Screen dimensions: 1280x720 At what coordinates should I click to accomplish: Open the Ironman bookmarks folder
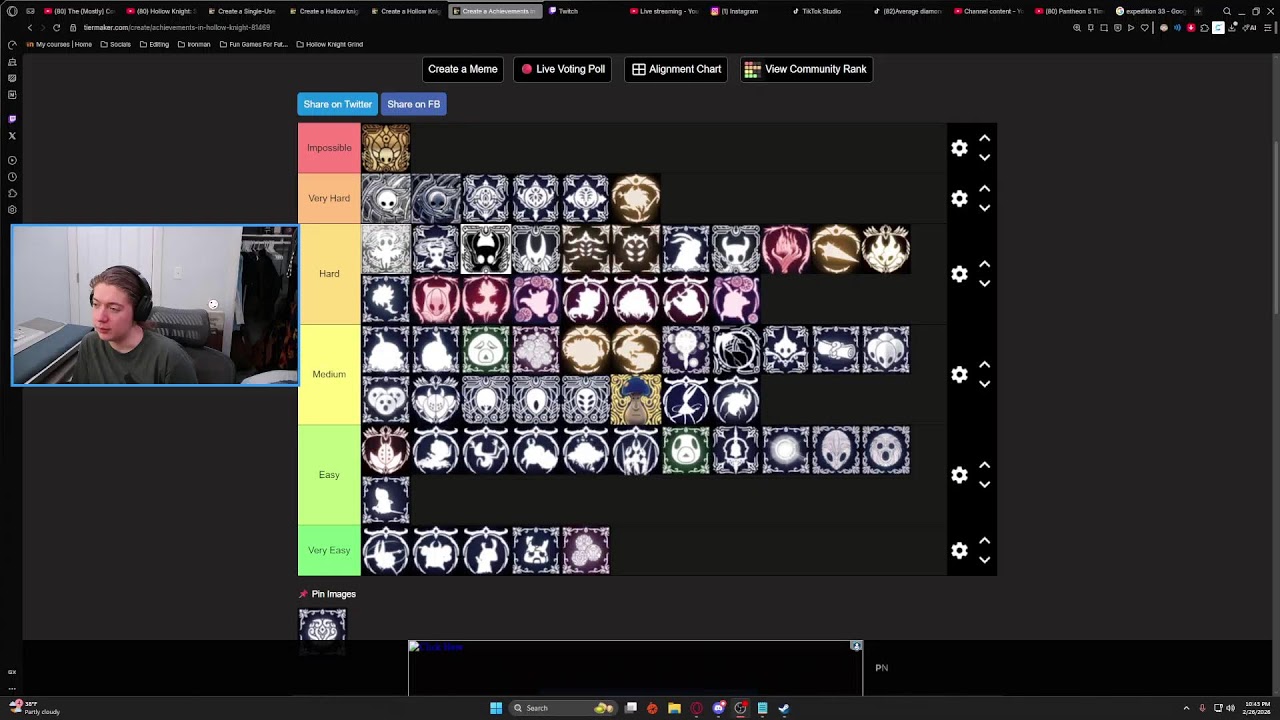(x=194, y=44)
